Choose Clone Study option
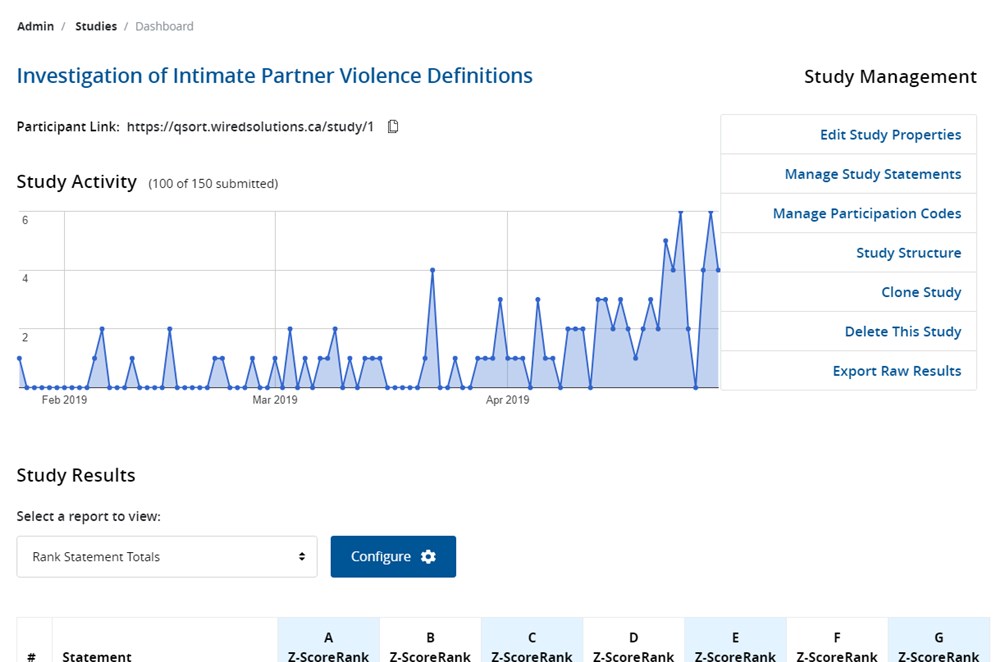The height and width of the screenshot is (662, 1000). pyautogui.click(x=920, y=292)
